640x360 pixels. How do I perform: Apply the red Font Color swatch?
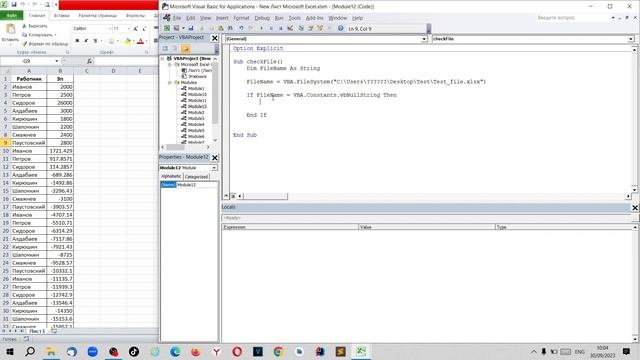pos(140,41)
